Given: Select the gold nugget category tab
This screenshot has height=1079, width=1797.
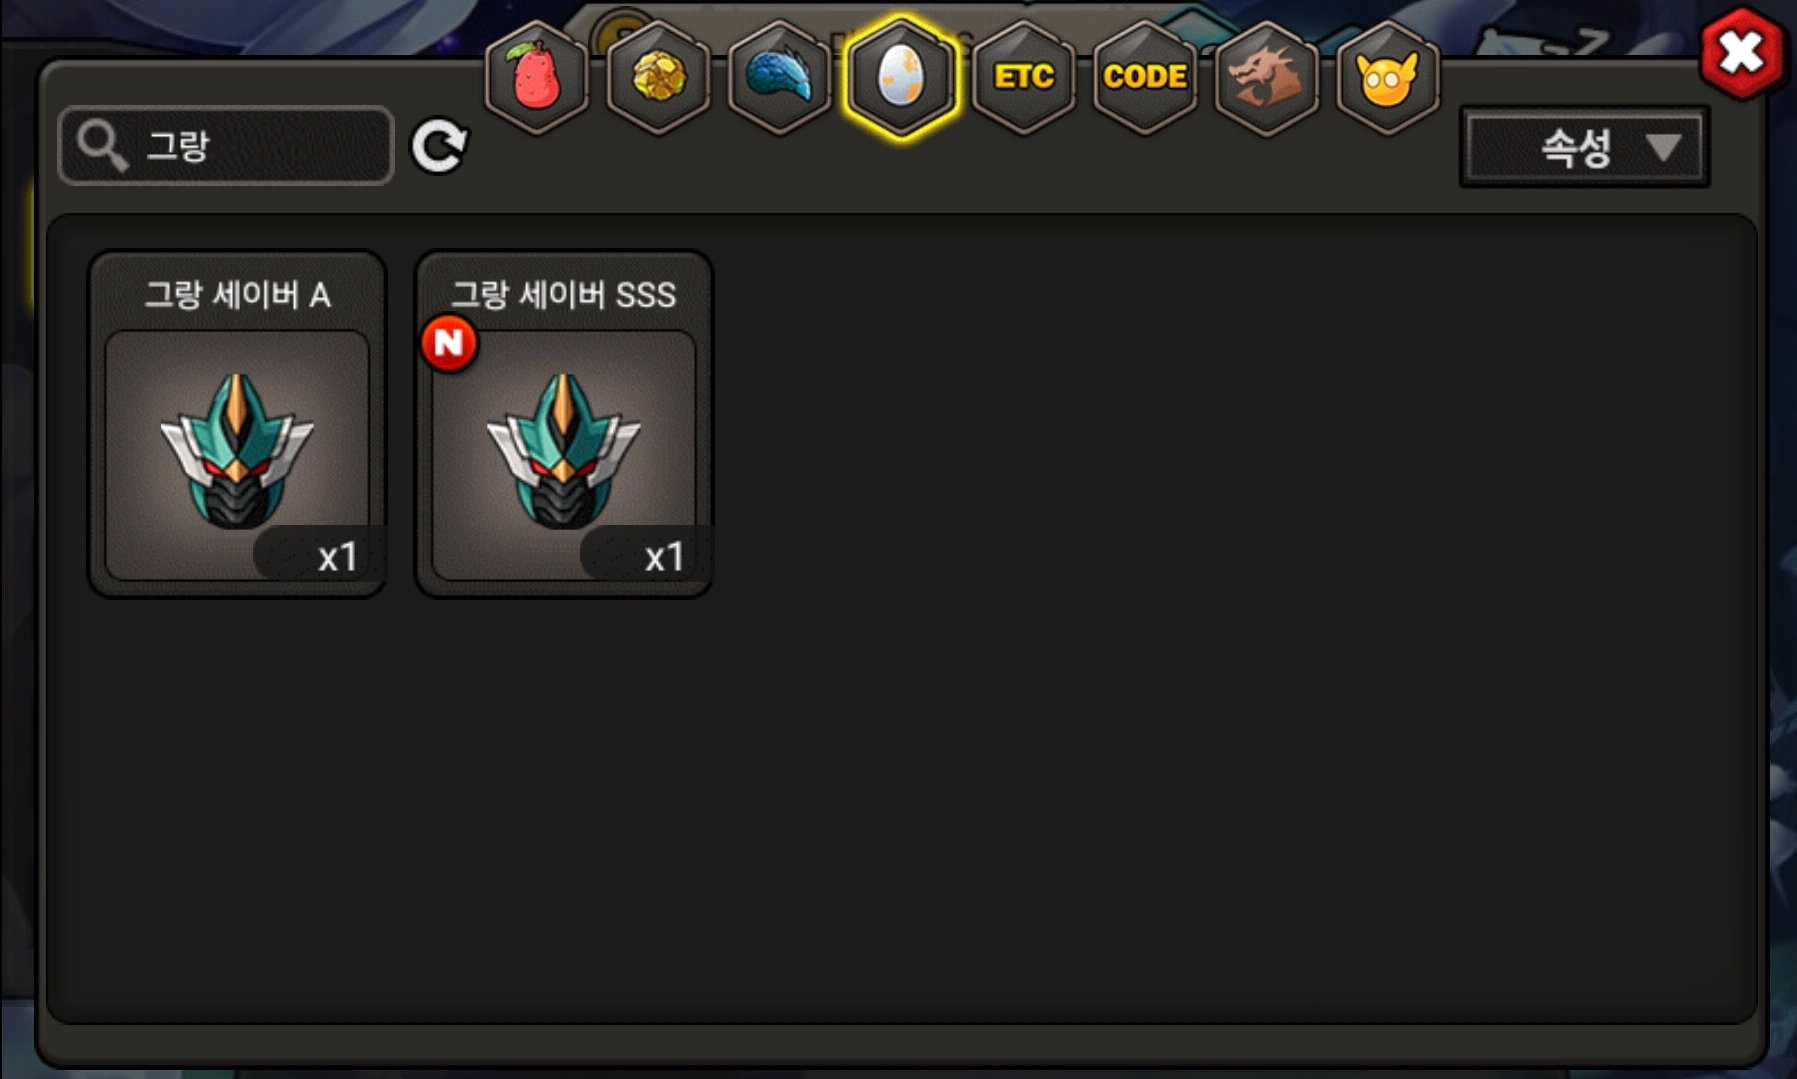Looking at the screenshot, I should click(x=659, y=77).
